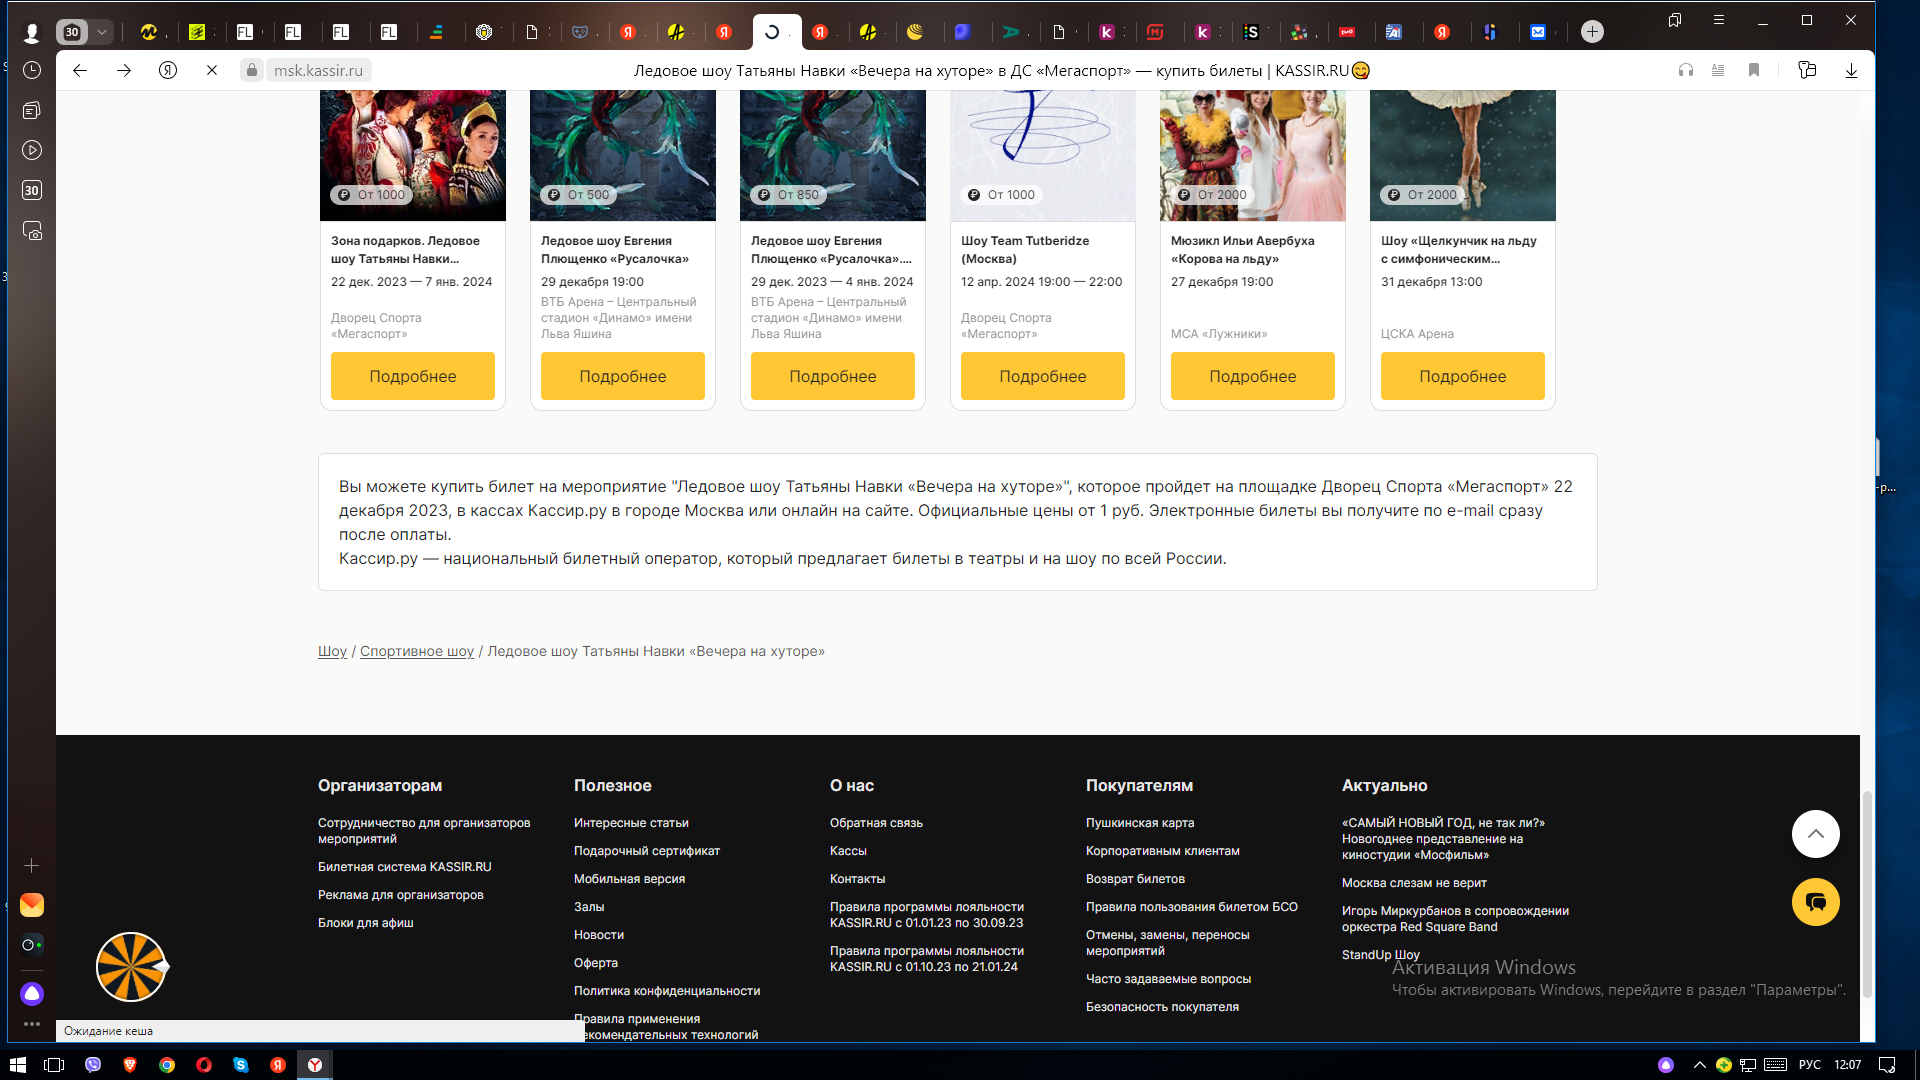This screenshot has height=1080, width=1920.
Task: Enable reader mode icon
Action: 1718,70
